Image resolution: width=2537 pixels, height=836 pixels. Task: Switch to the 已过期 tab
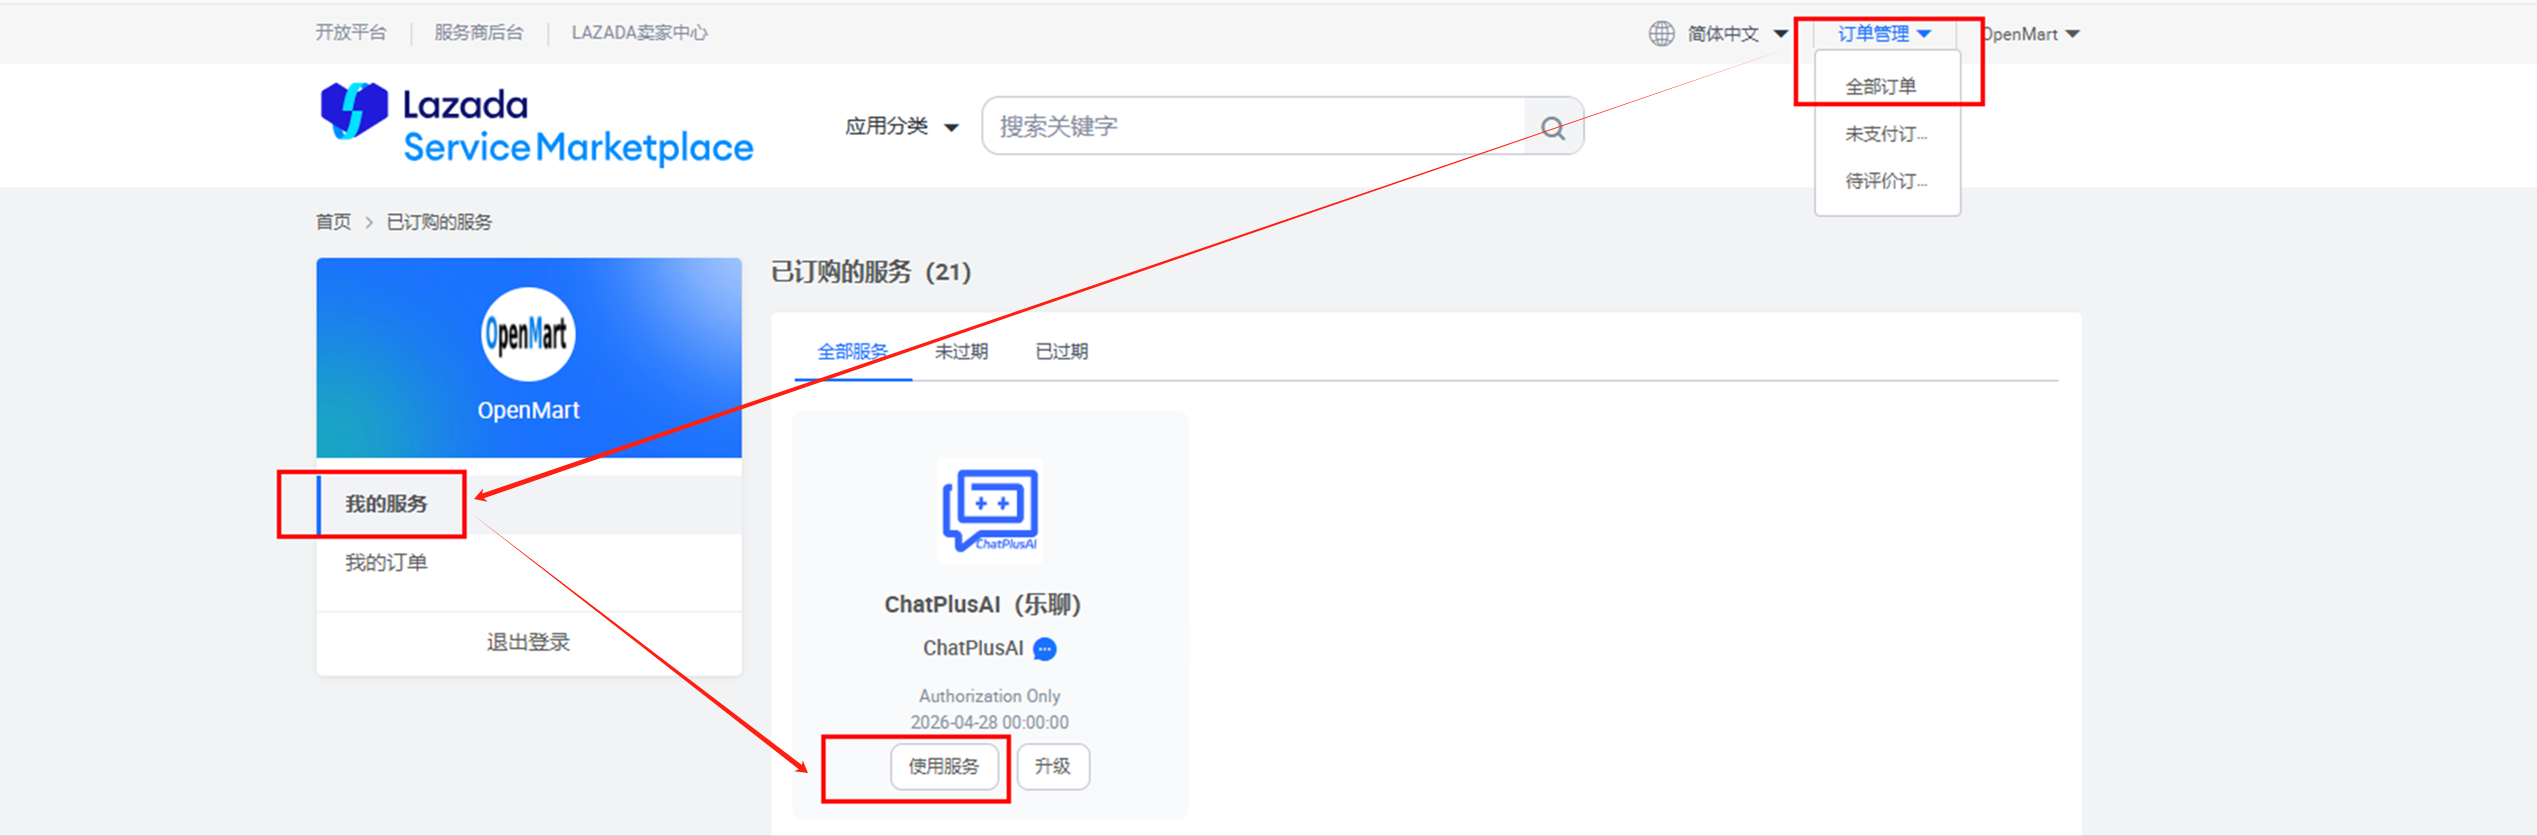click(1061, 352)
